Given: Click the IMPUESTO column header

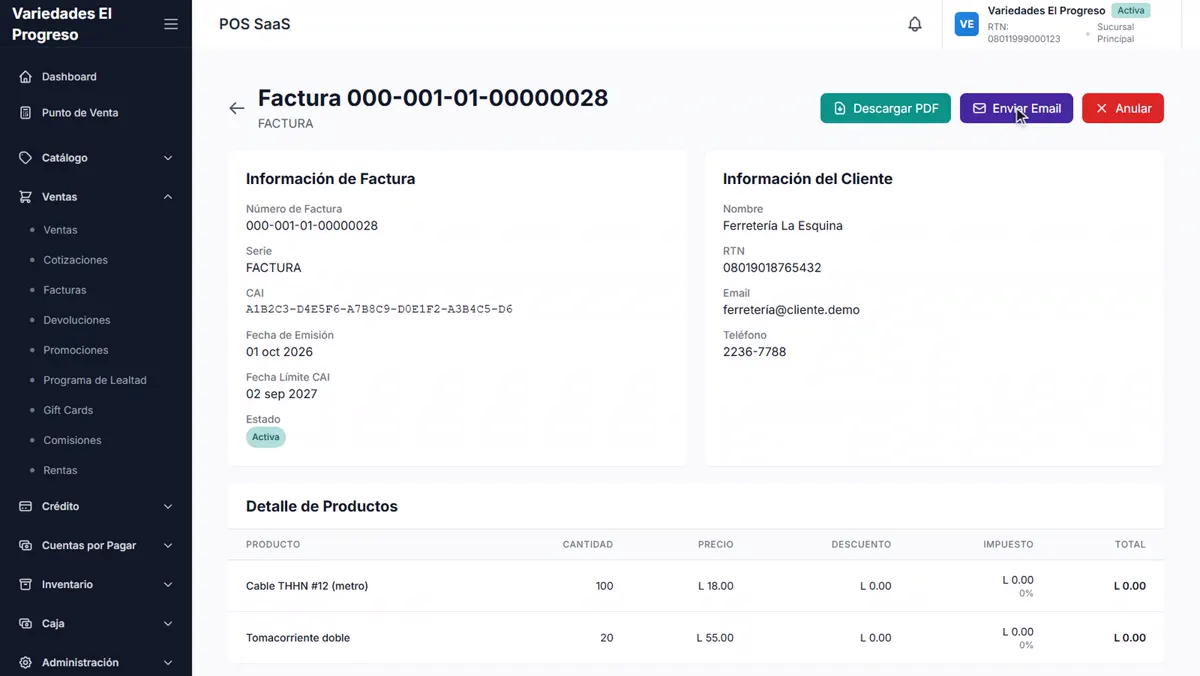Looking at the screenshot, I should coord(1008,544).
